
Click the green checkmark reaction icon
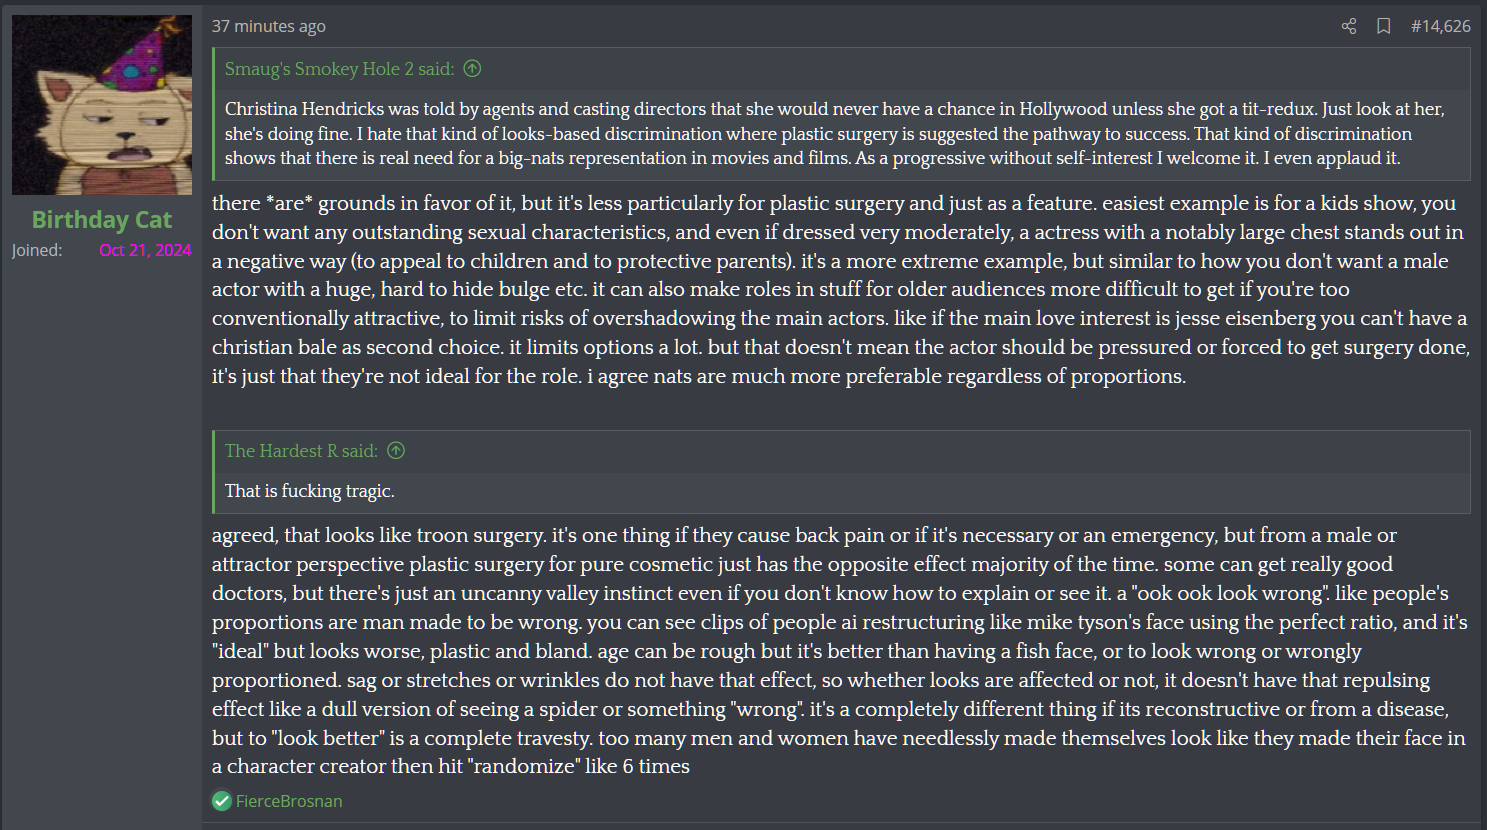222,801
